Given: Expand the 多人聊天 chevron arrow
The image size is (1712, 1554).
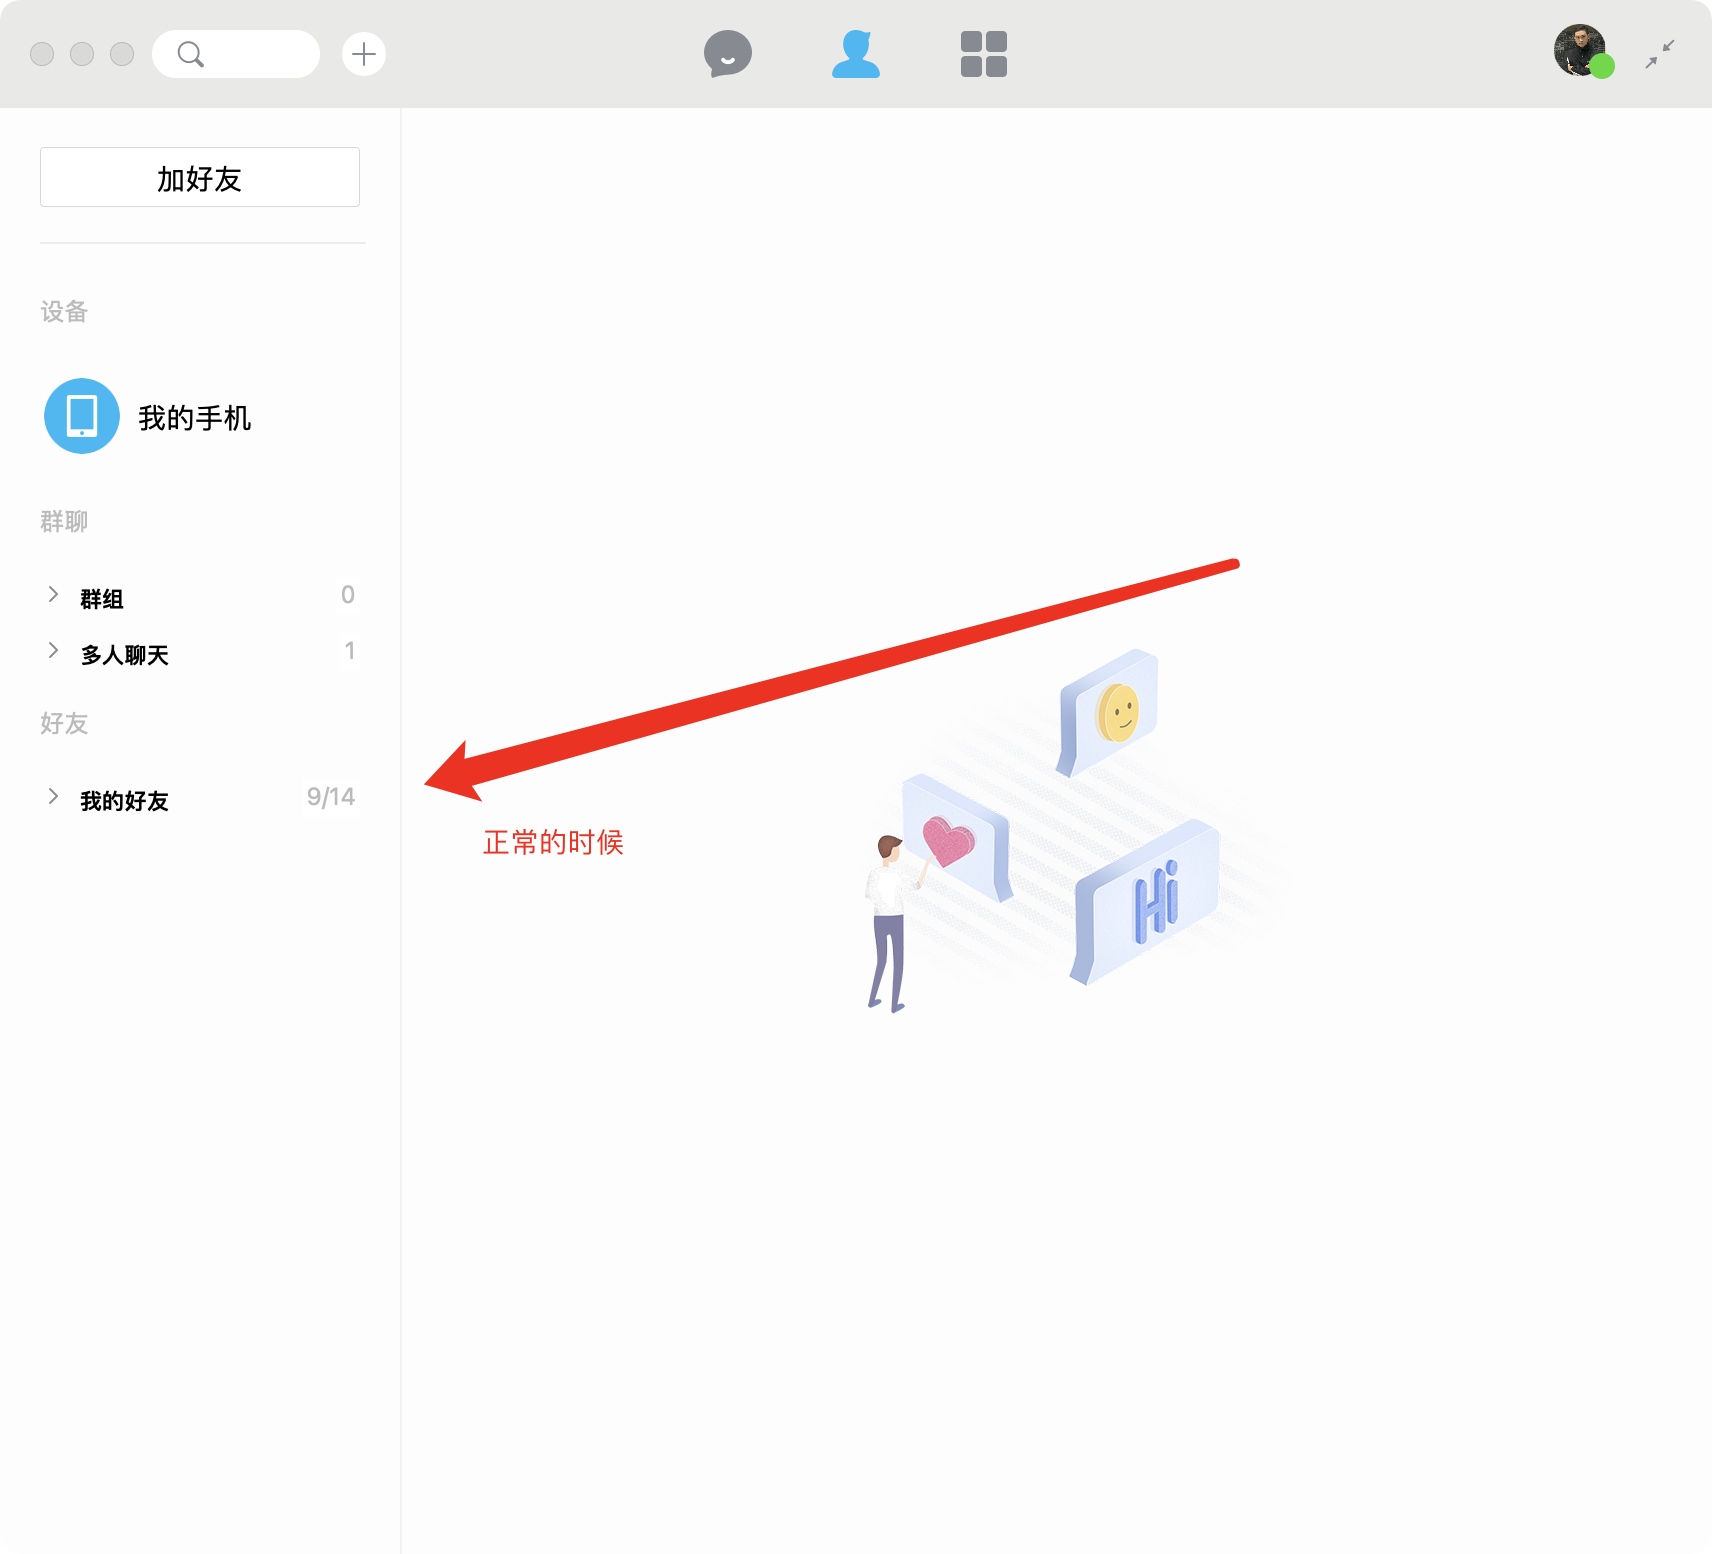Looking at the screenshot, I should [53, 651].
